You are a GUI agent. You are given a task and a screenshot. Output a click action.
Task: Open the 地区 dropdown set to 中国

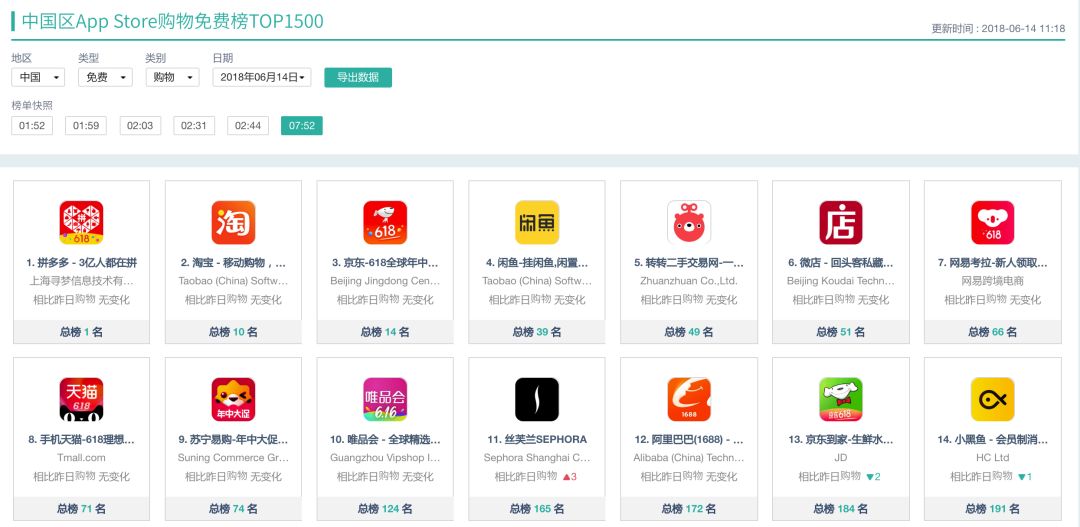(38, 77)
